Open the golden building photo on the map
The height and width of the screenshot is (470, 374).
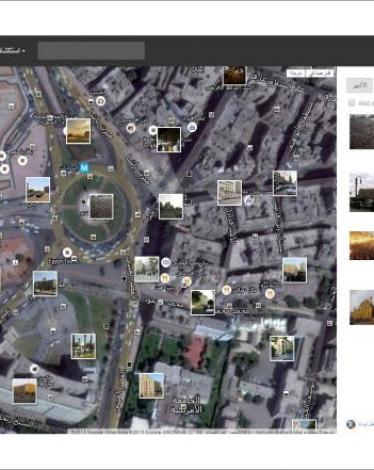click(294, 270)
